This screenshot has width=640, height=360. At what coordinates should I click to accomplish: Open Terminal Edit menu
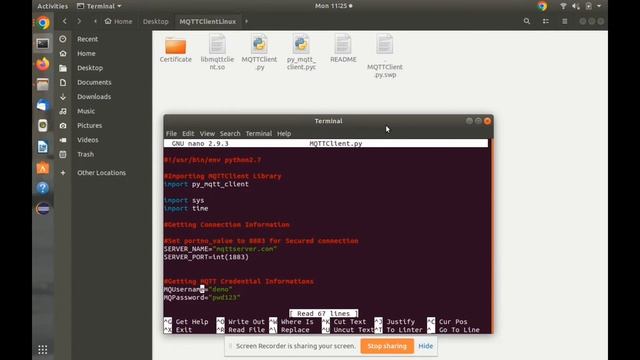188,133
